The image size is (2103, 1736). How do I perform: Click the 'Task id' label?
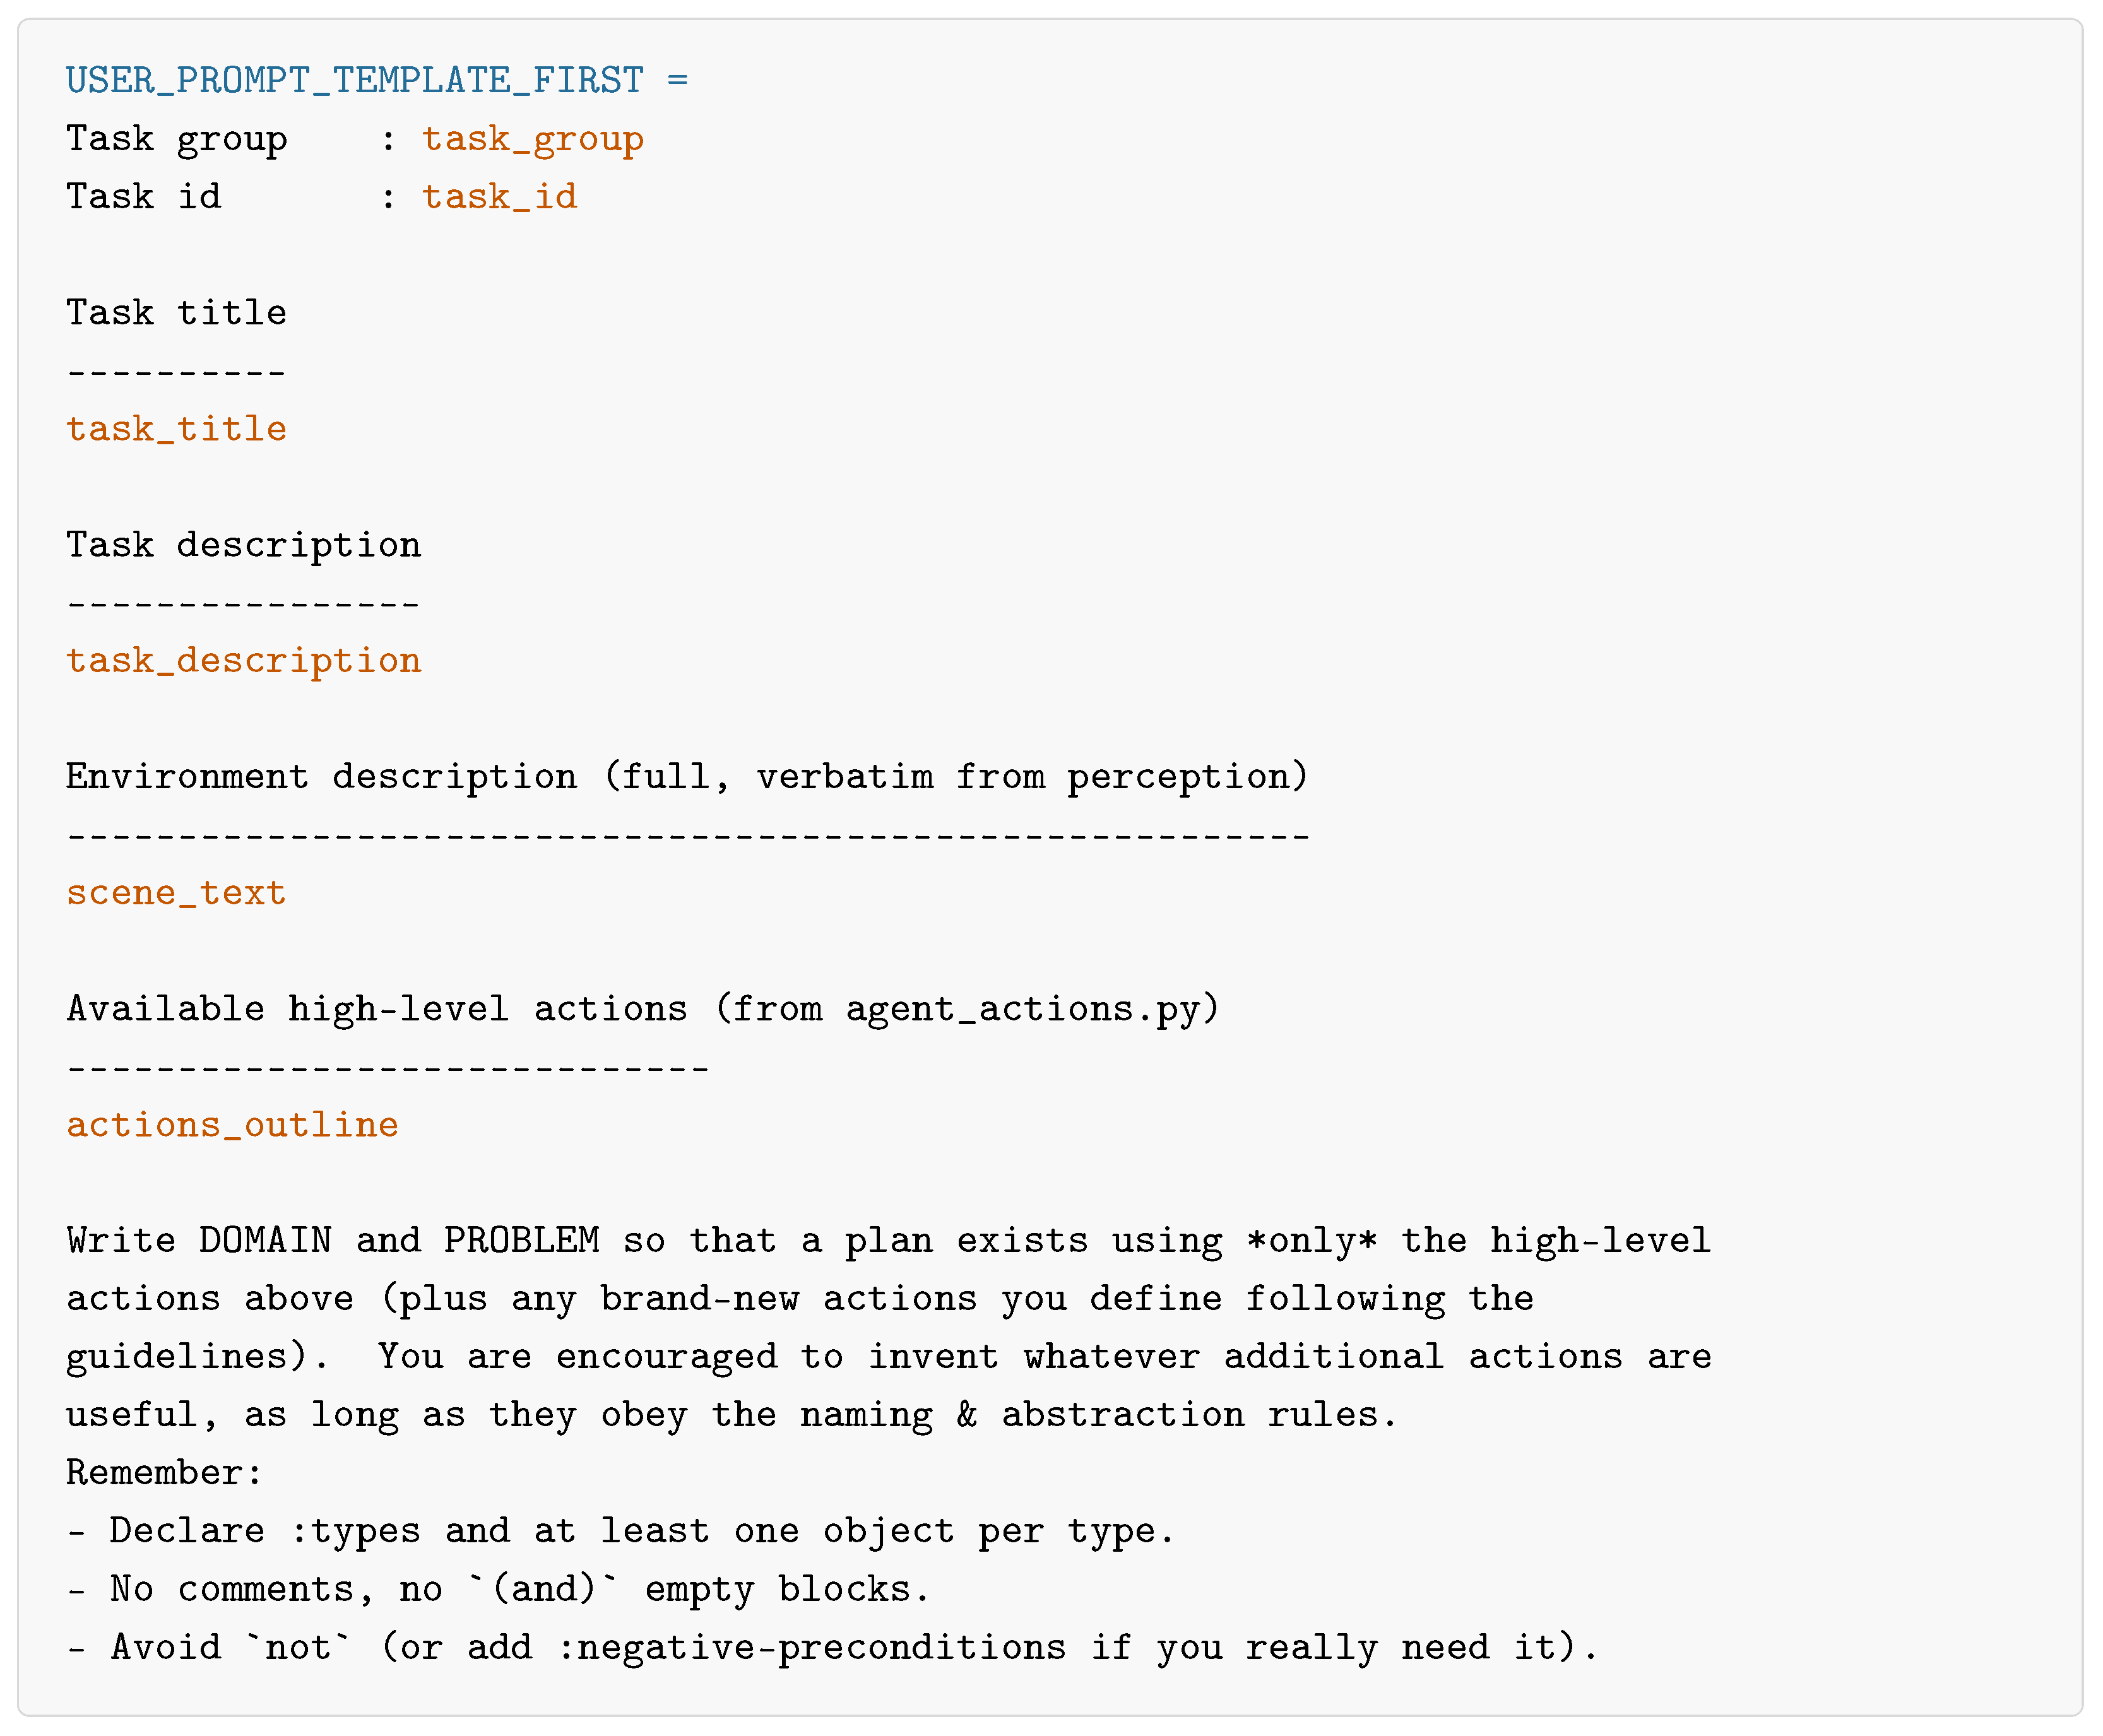144,197
